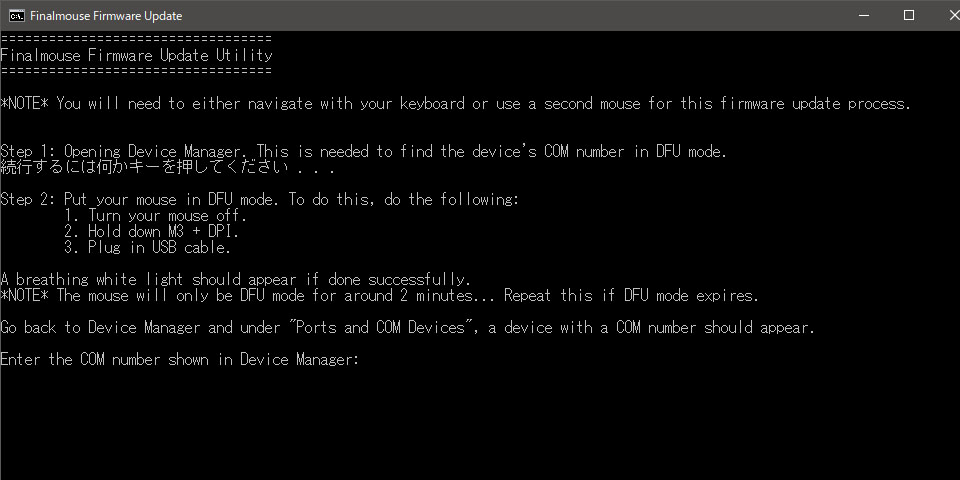Click the Plug in USB cable line
This screenshot has height=480, width=960.
(148, 248)
